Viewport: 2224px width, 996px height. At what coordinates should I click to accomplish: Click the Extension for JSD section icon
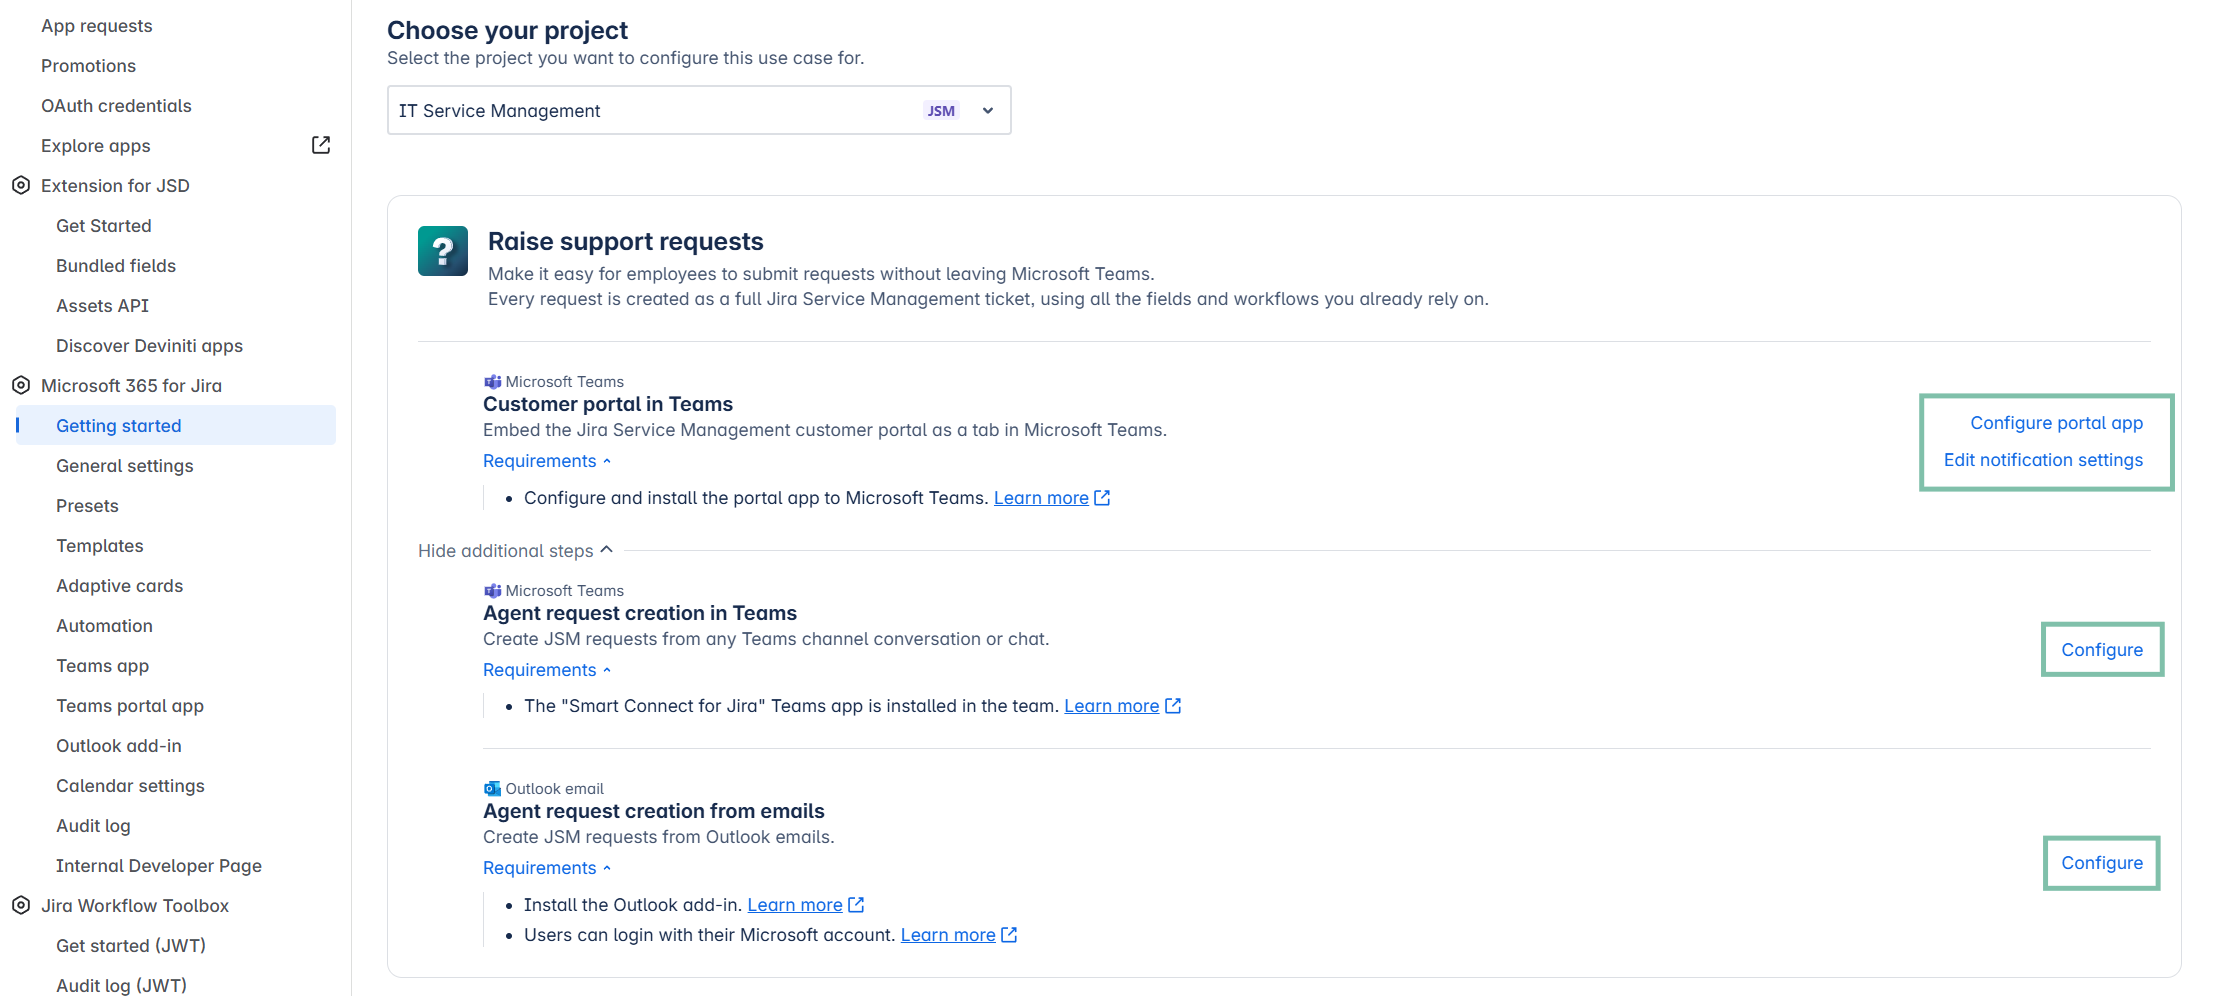point(21,186)
